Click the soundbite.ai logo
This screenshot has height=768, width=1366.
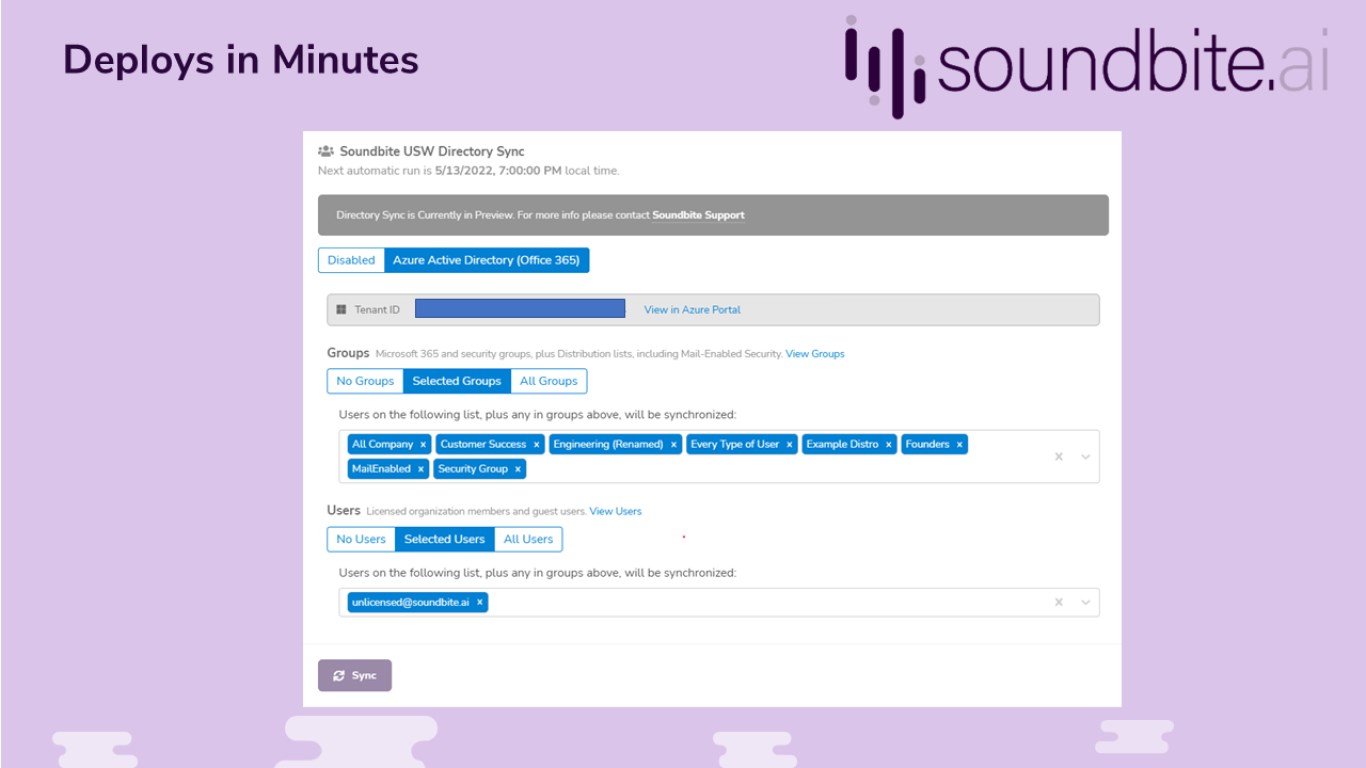(x=1087, y=65)
